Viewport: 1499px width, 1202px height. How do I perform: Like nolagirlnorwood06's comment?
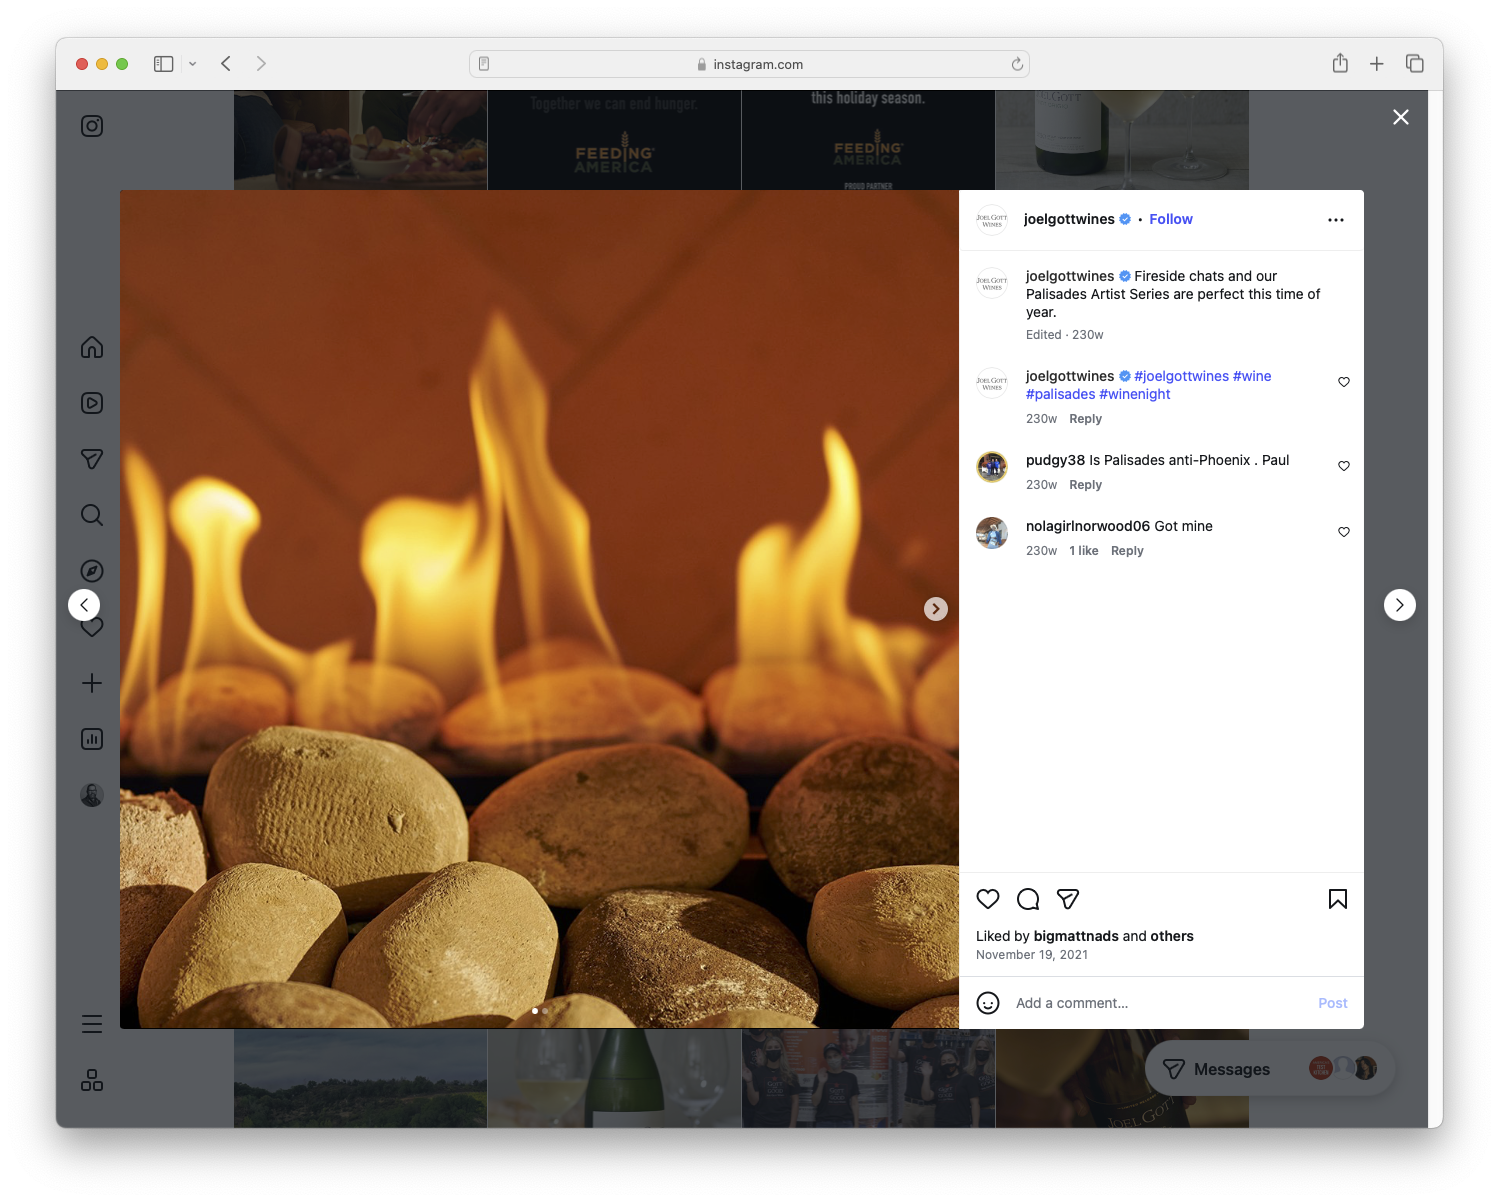tap(1344, 532)
